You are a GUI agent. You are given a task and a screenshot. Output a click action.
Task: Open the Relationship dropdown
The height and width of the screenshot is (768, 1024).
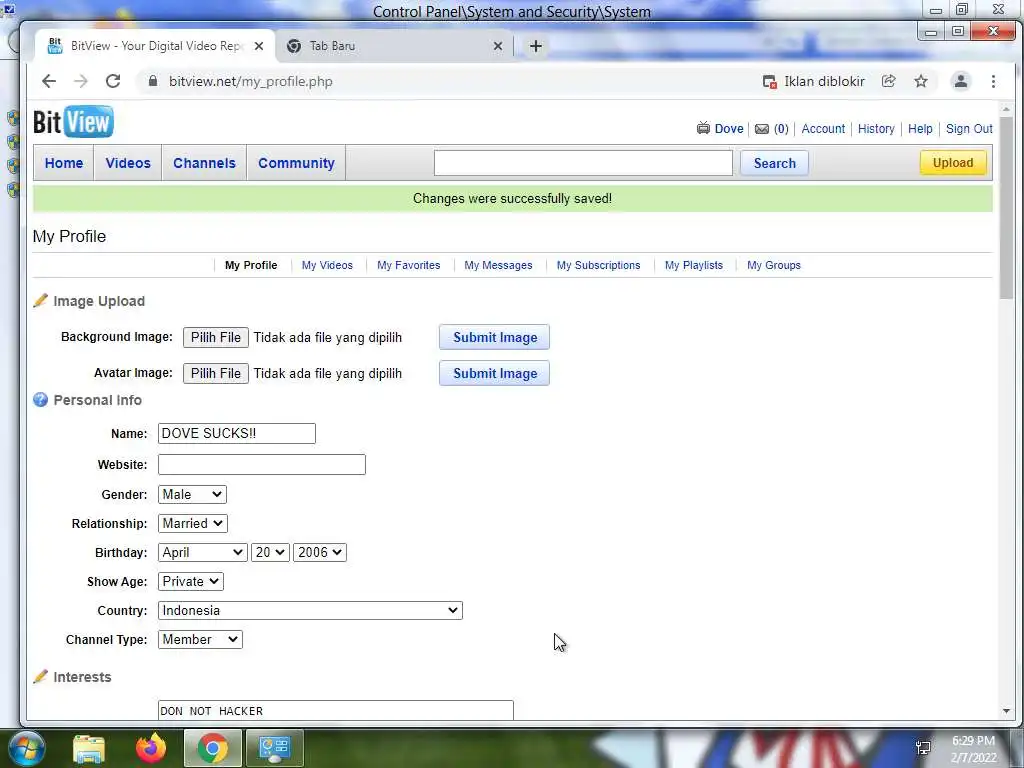tap(193, 523)
